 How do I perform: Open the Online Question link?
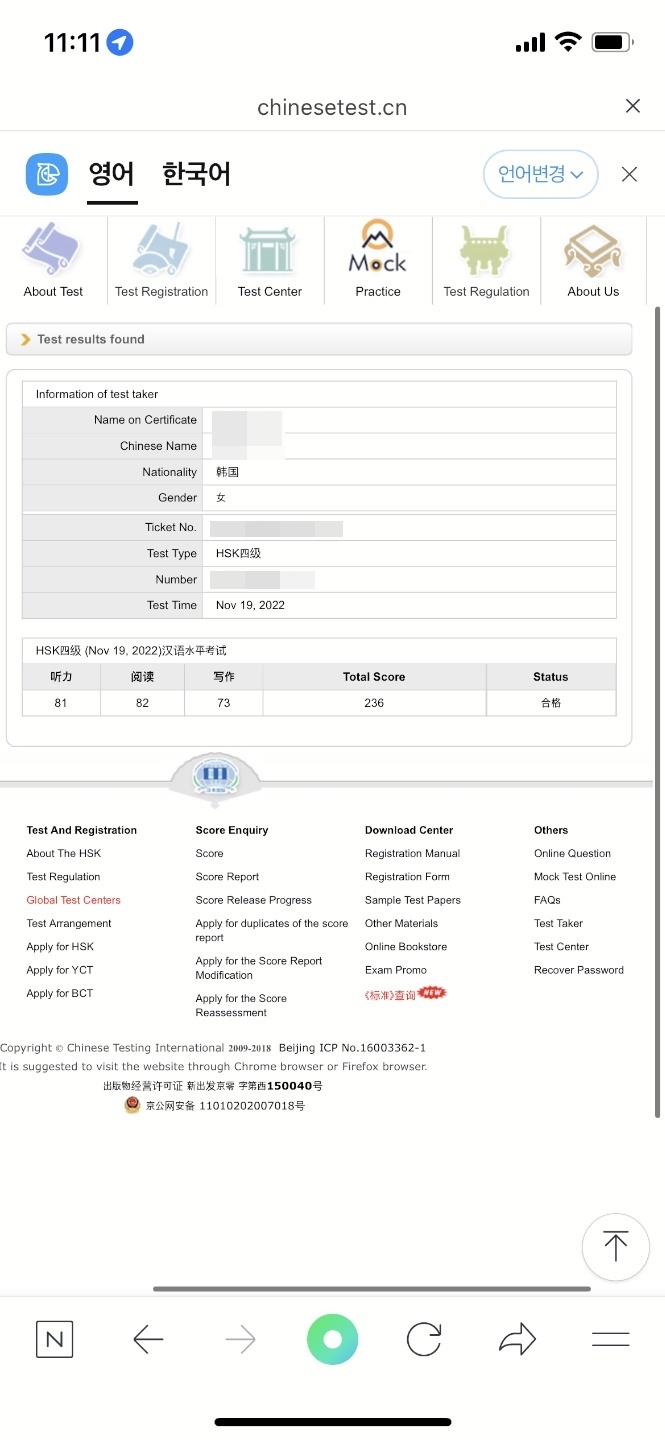pos(573,854)
